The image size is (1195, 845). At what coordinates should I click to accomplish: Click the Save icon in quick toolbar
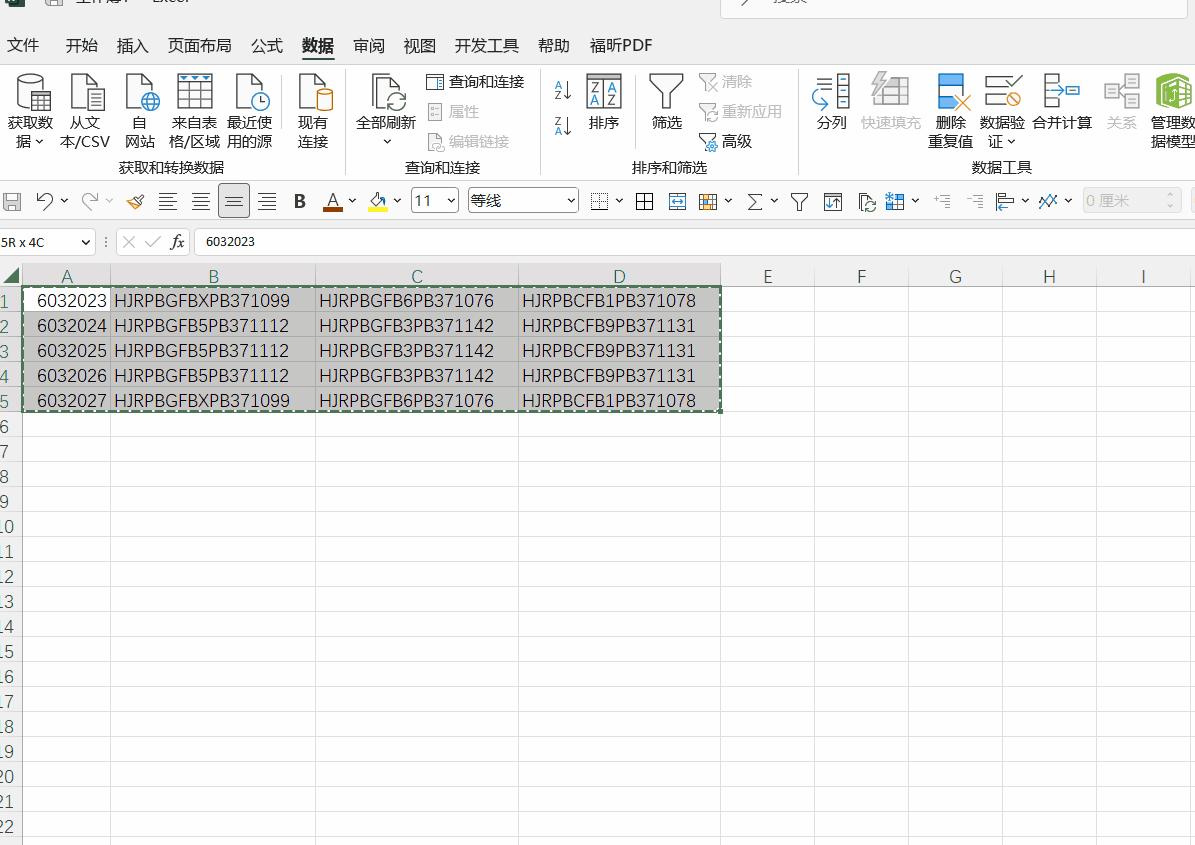pos(12,202)
